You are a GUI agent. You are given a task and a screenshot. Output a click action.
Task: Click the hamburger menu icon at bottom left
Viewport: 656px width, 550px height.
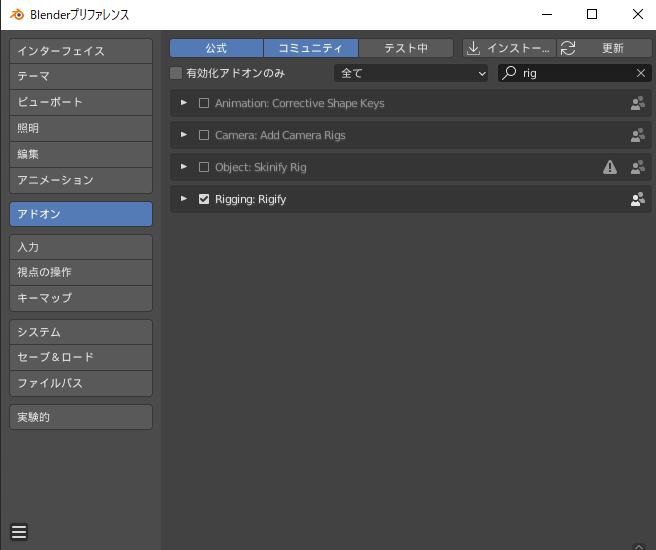click(19, 532)
